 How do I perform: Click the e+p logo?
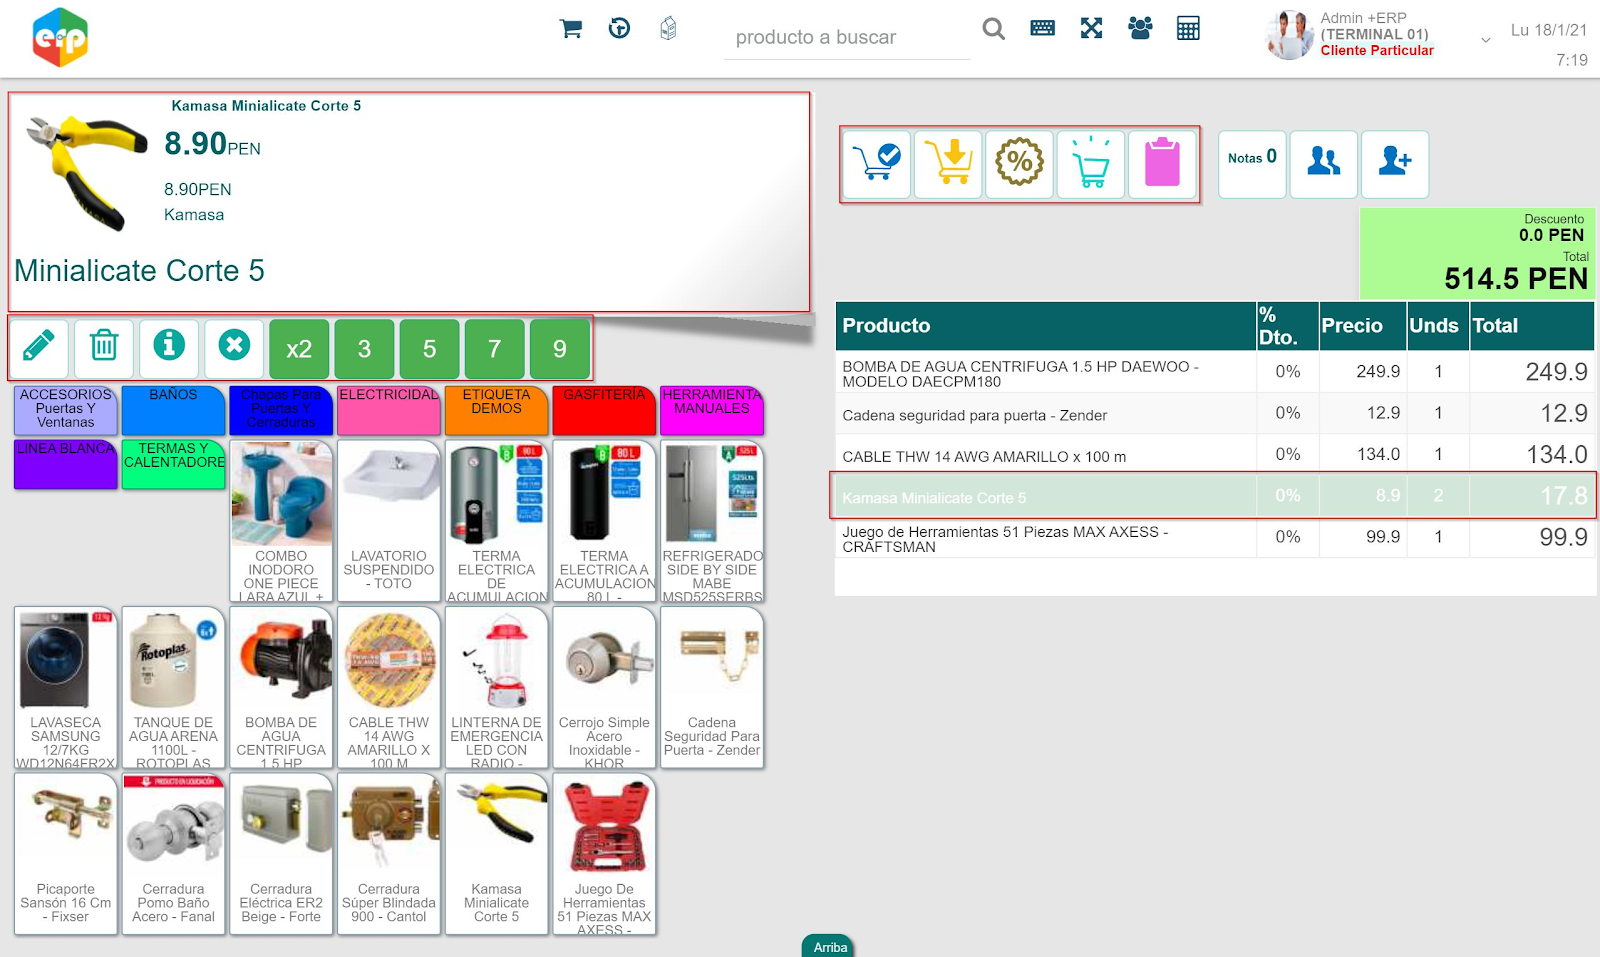coord(60,37)
